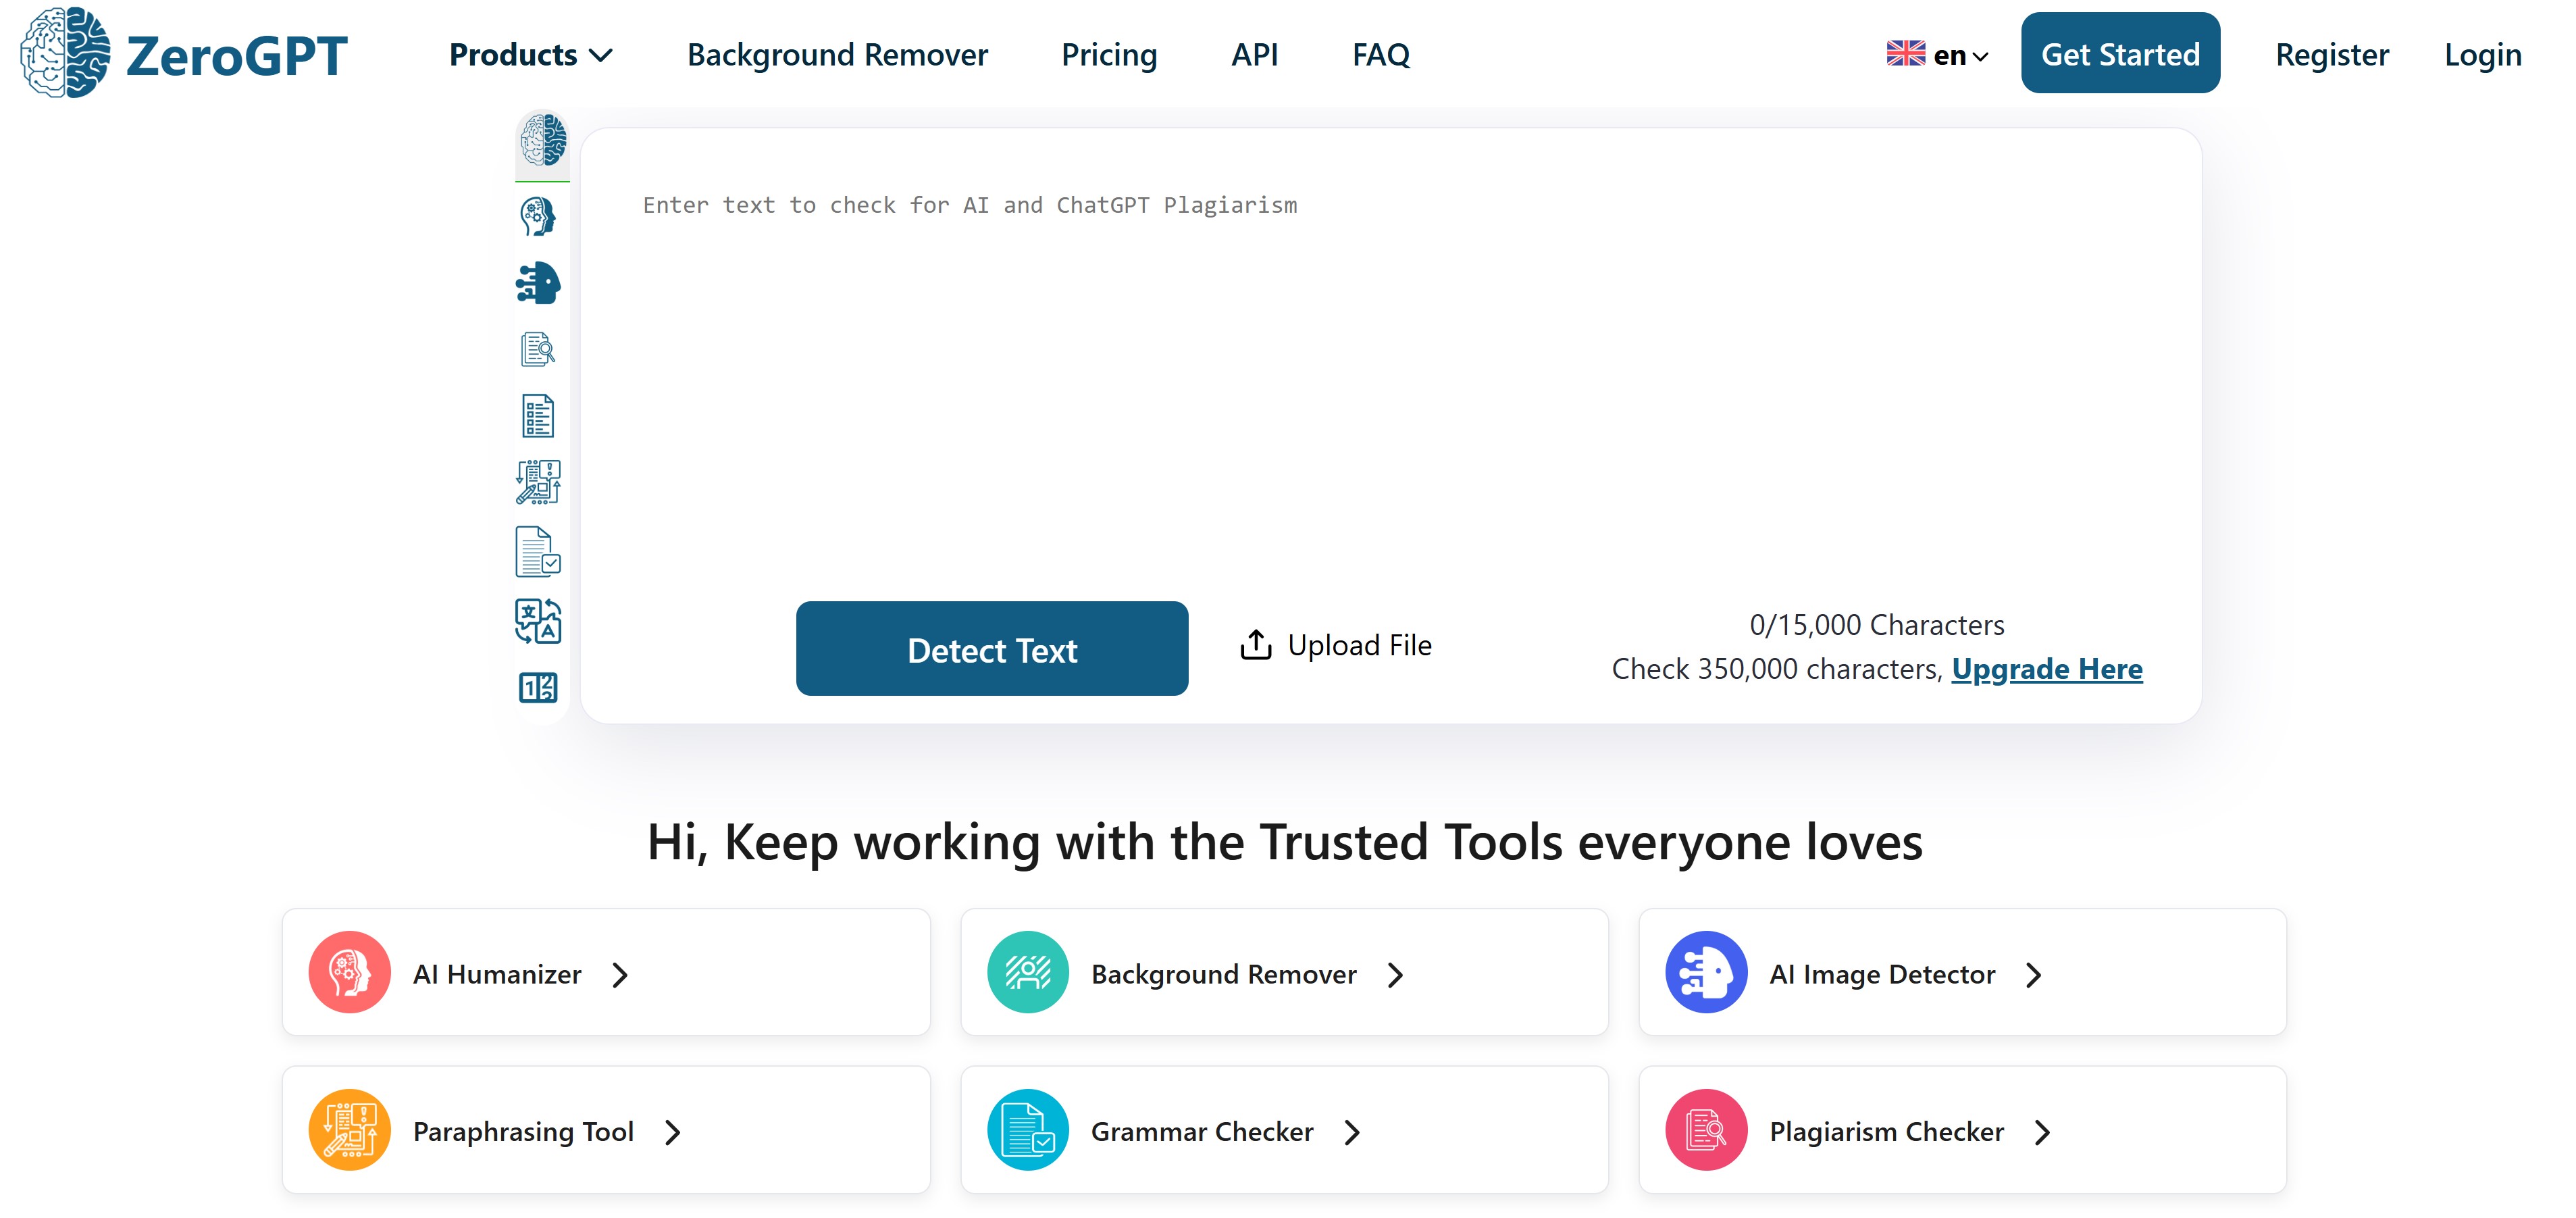Go to the FAQ menu item

click(1381, 55)
